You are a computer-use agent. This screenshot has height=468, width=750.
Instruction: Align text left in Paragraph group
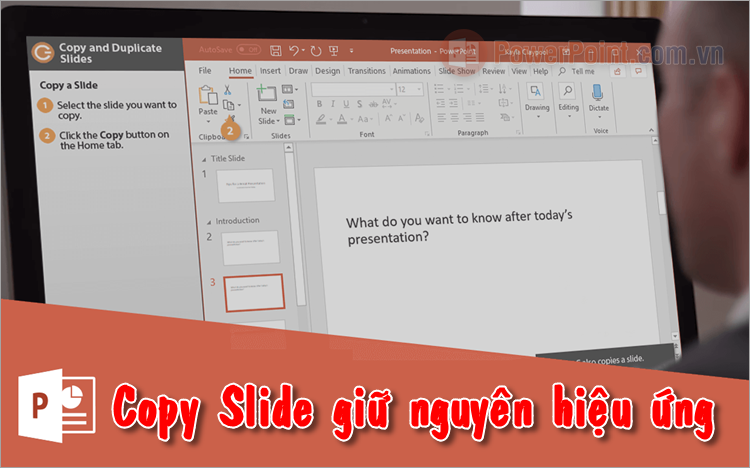441,117
